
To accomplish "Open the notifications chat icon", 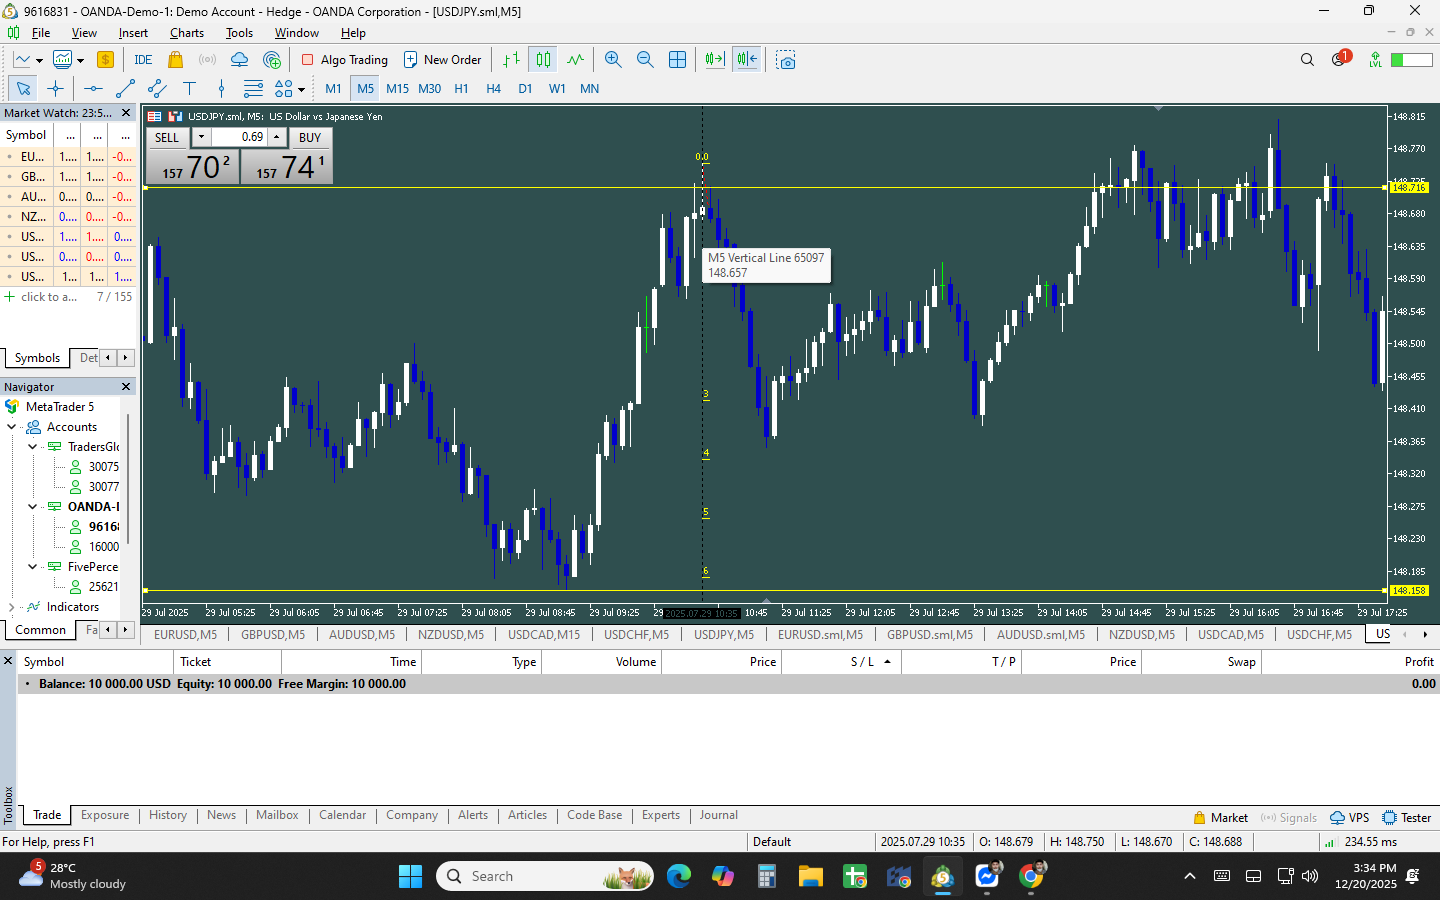I will point(1340,59).
